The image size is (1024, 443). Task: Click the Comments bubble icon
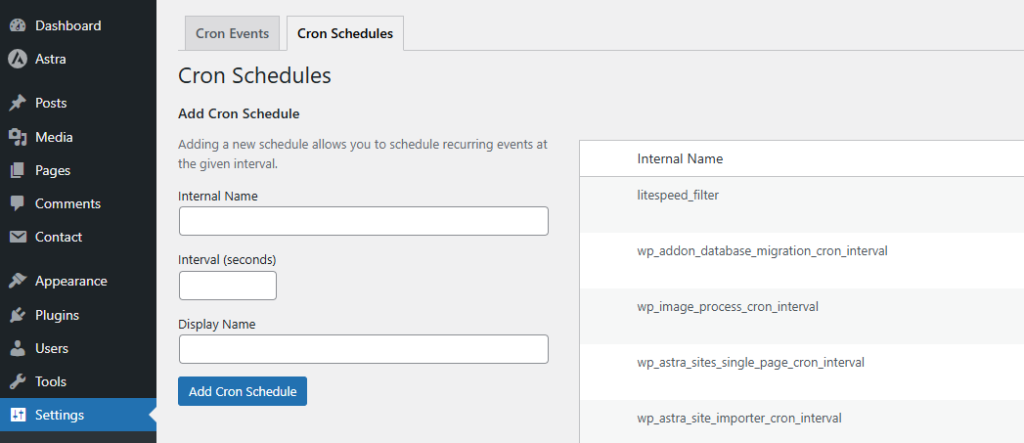(17, 204)
